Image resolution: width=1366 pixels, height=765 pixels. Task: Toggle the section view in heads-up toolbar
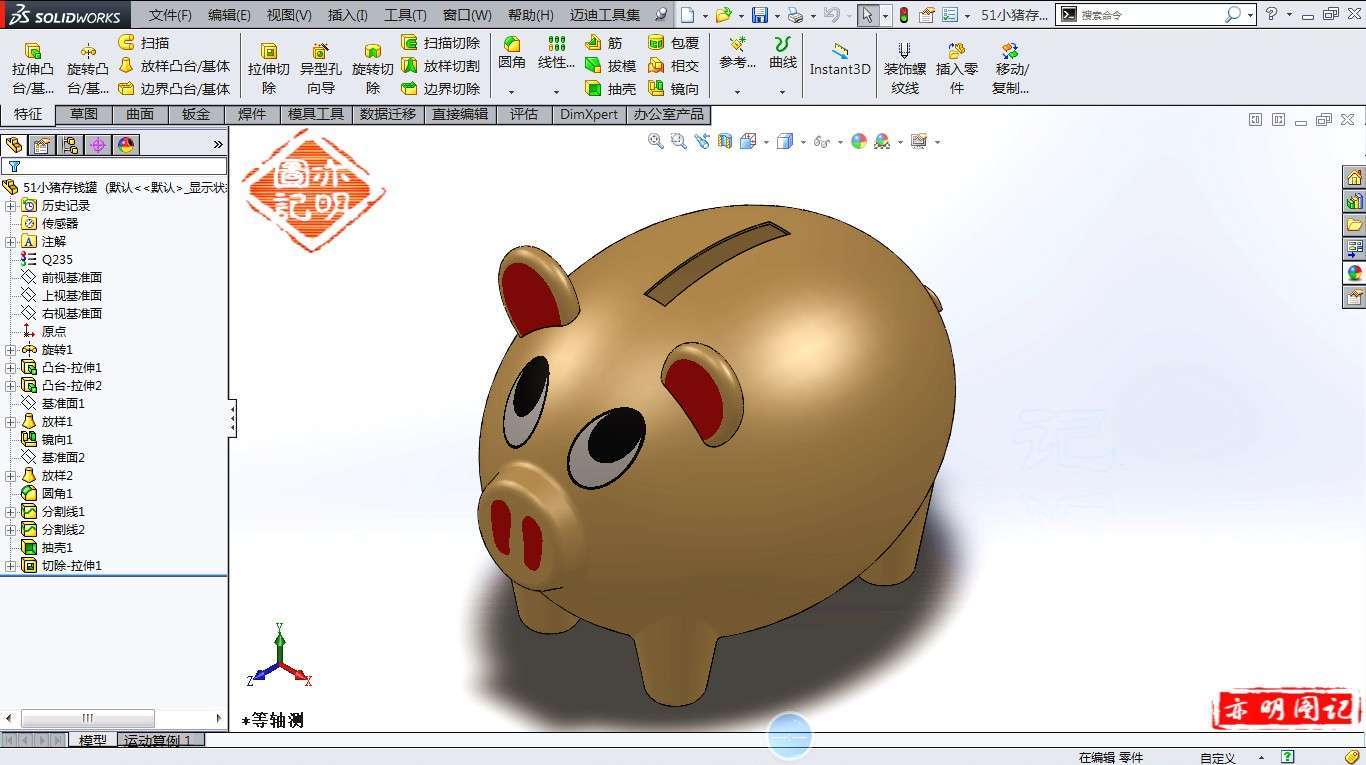(724, 141)
